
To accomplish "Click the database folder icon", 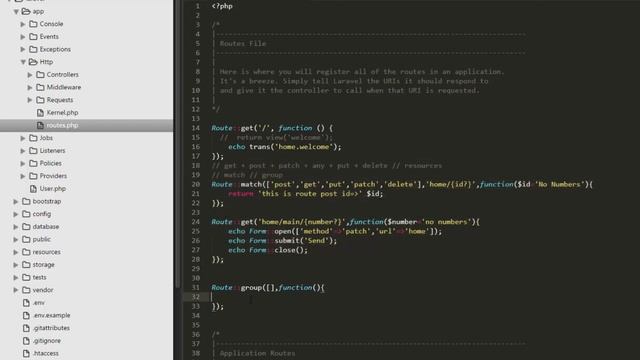I will [x=27, y=227].
